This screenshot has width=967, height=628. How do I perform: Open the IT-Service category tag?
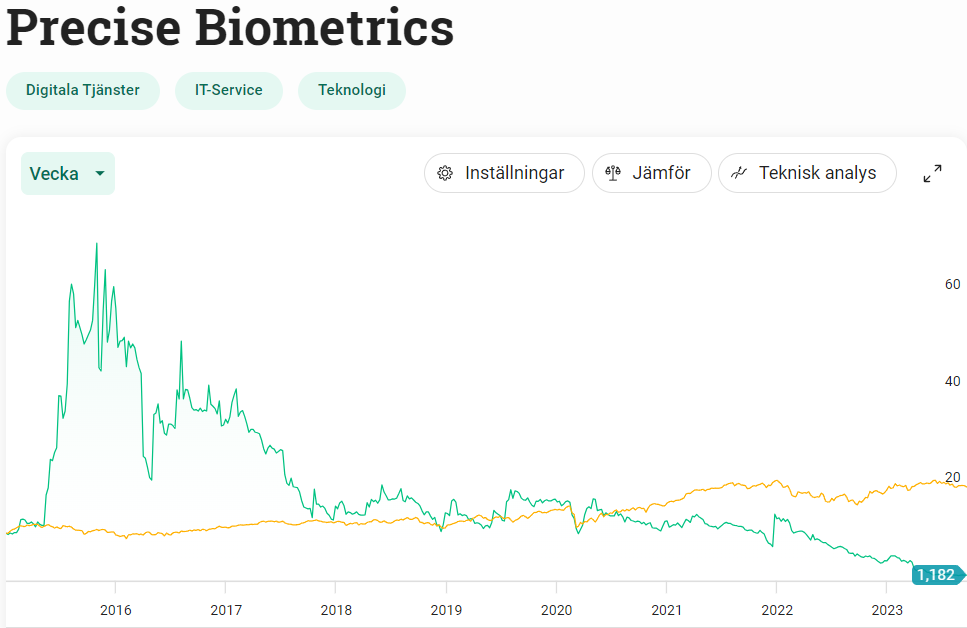pos(229,90)
